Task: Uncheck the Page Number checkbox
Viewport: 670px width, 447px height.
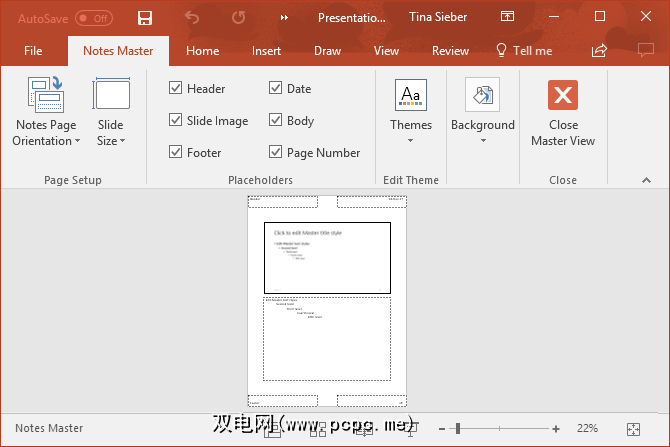Action: (276, 153)
